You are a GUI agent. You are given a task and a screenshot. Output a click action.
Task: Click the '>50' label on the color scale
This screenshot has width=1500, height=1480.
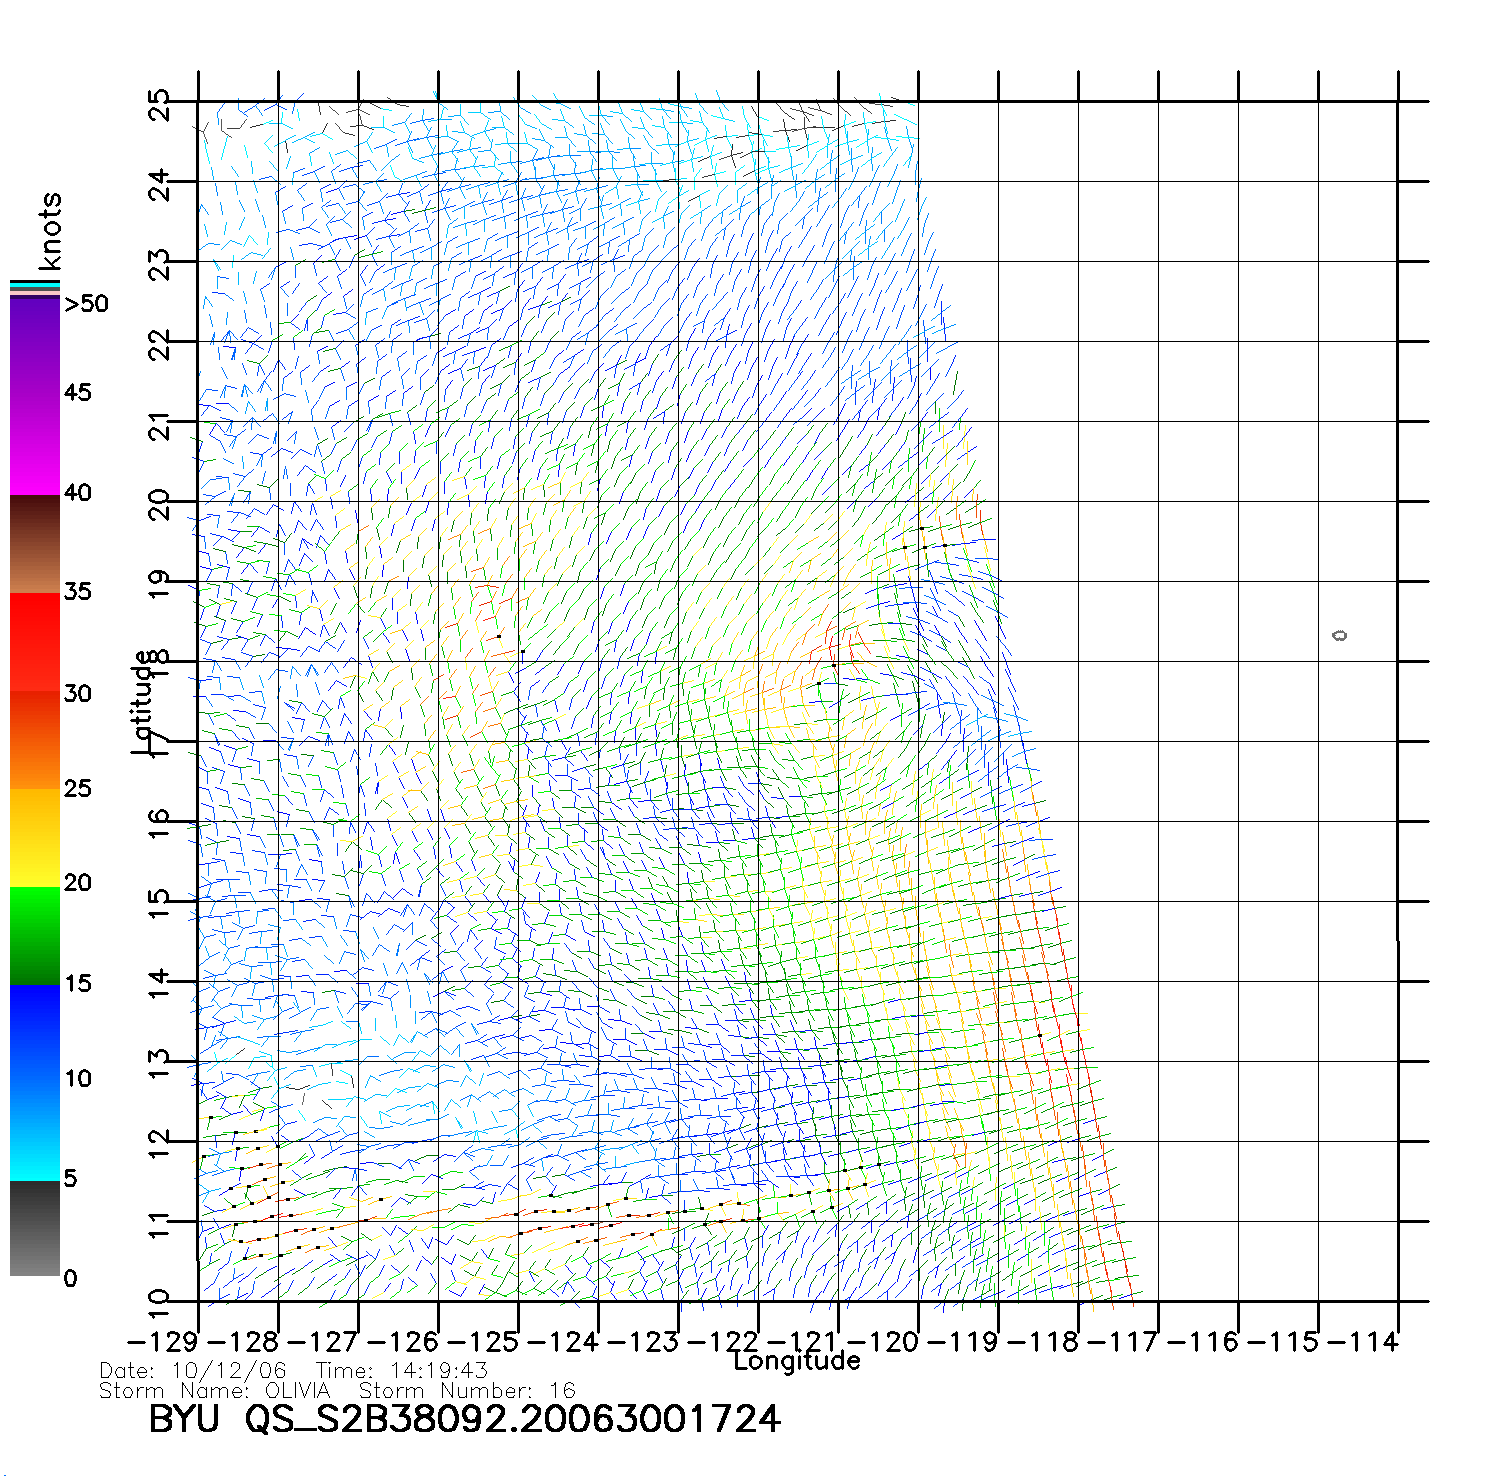coord(86,304)
